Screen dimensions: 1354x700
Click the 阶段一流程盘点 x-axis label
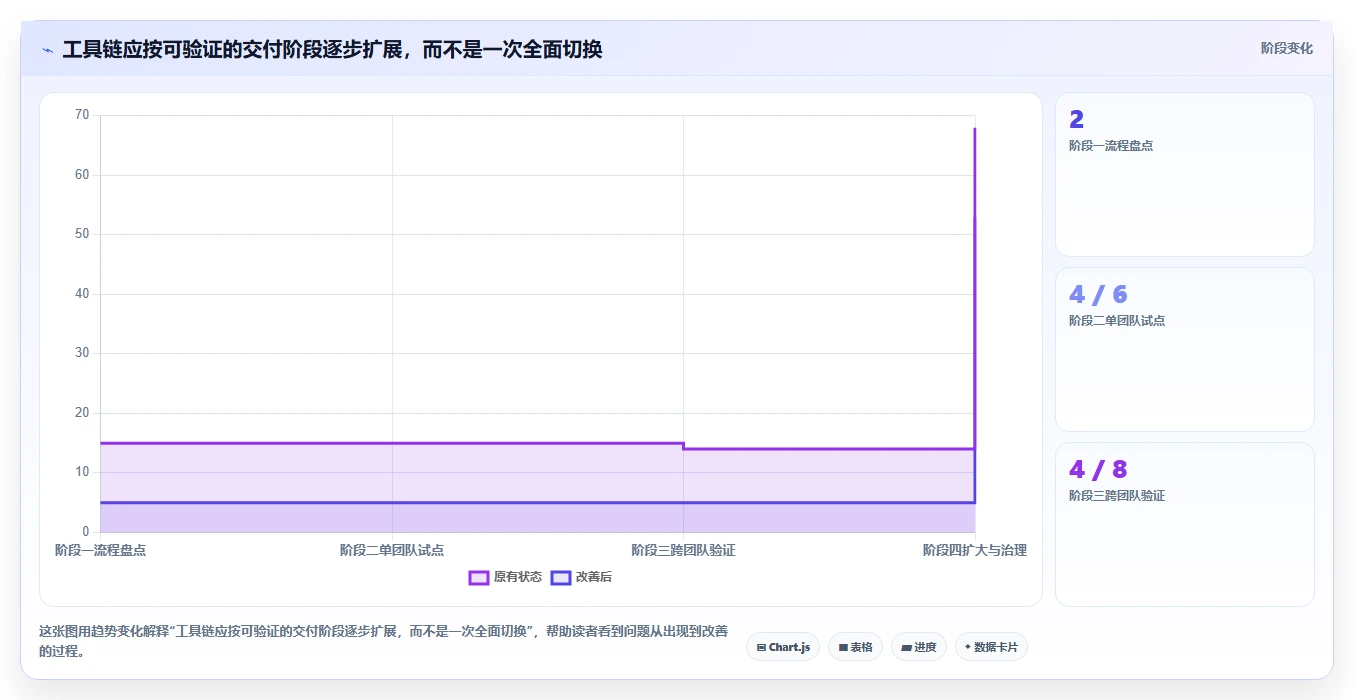pos(100,550)
